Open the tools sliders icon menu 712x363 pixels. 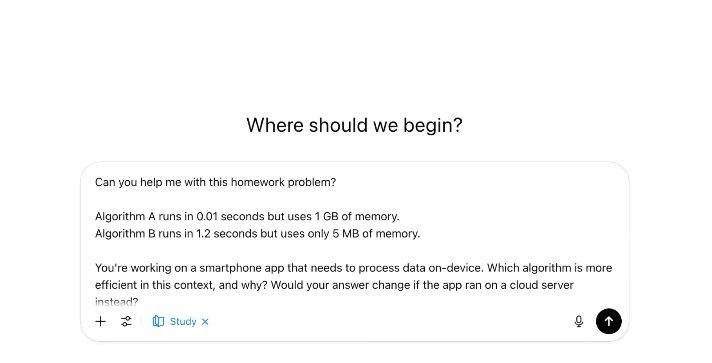coord(126,321)
